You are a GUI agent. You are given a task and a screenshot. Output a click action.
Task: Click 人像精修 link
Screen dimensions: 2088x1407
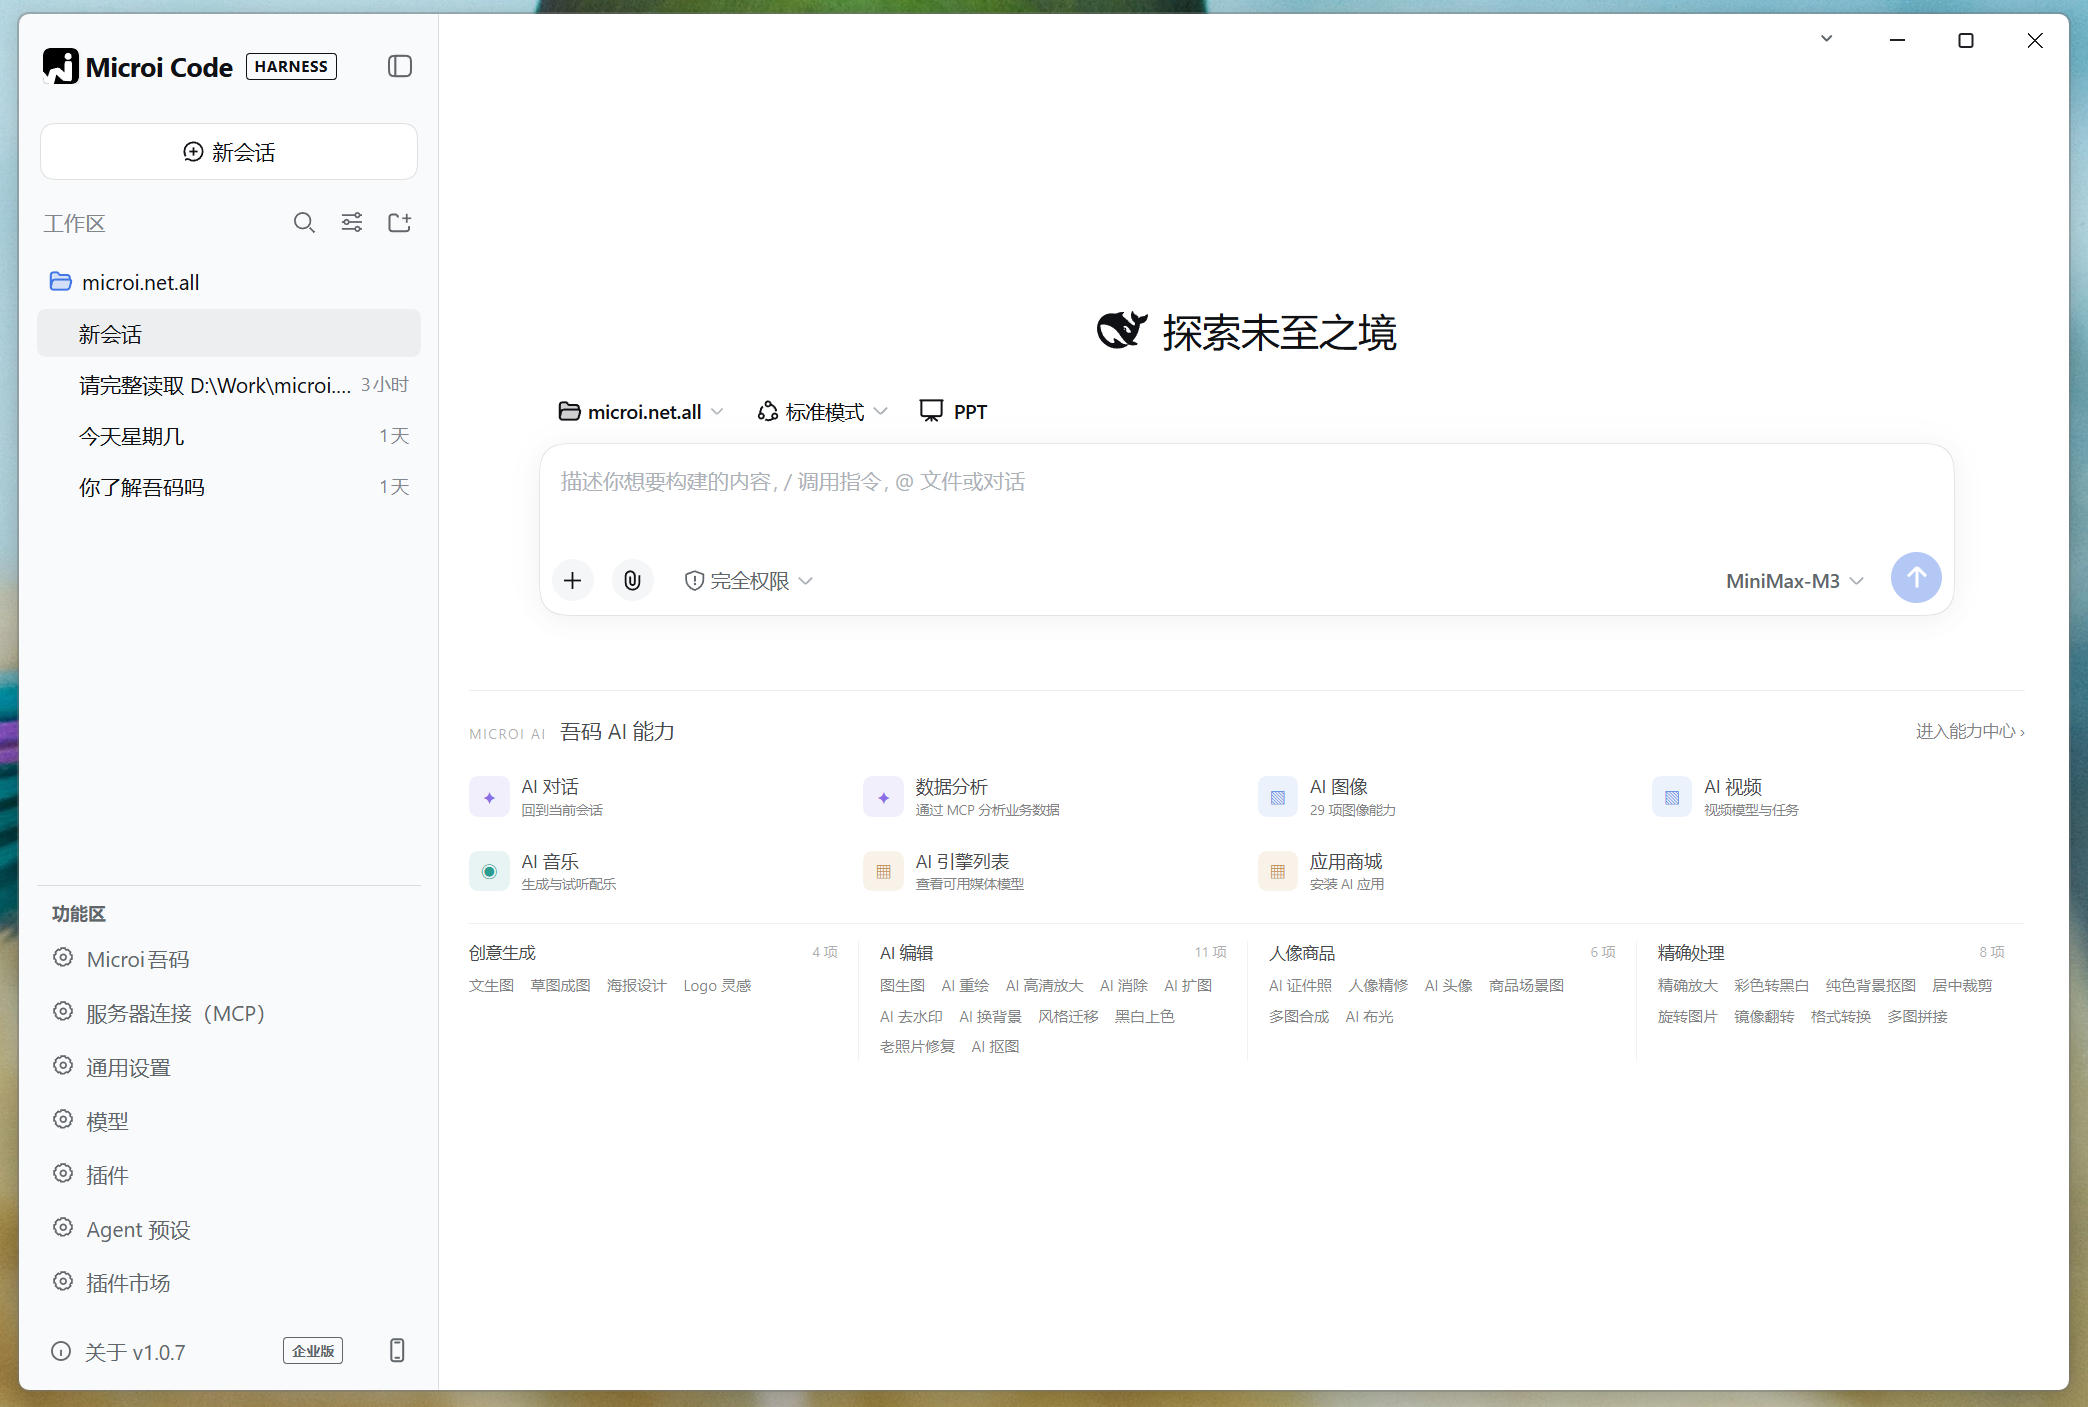point(1378,985)
